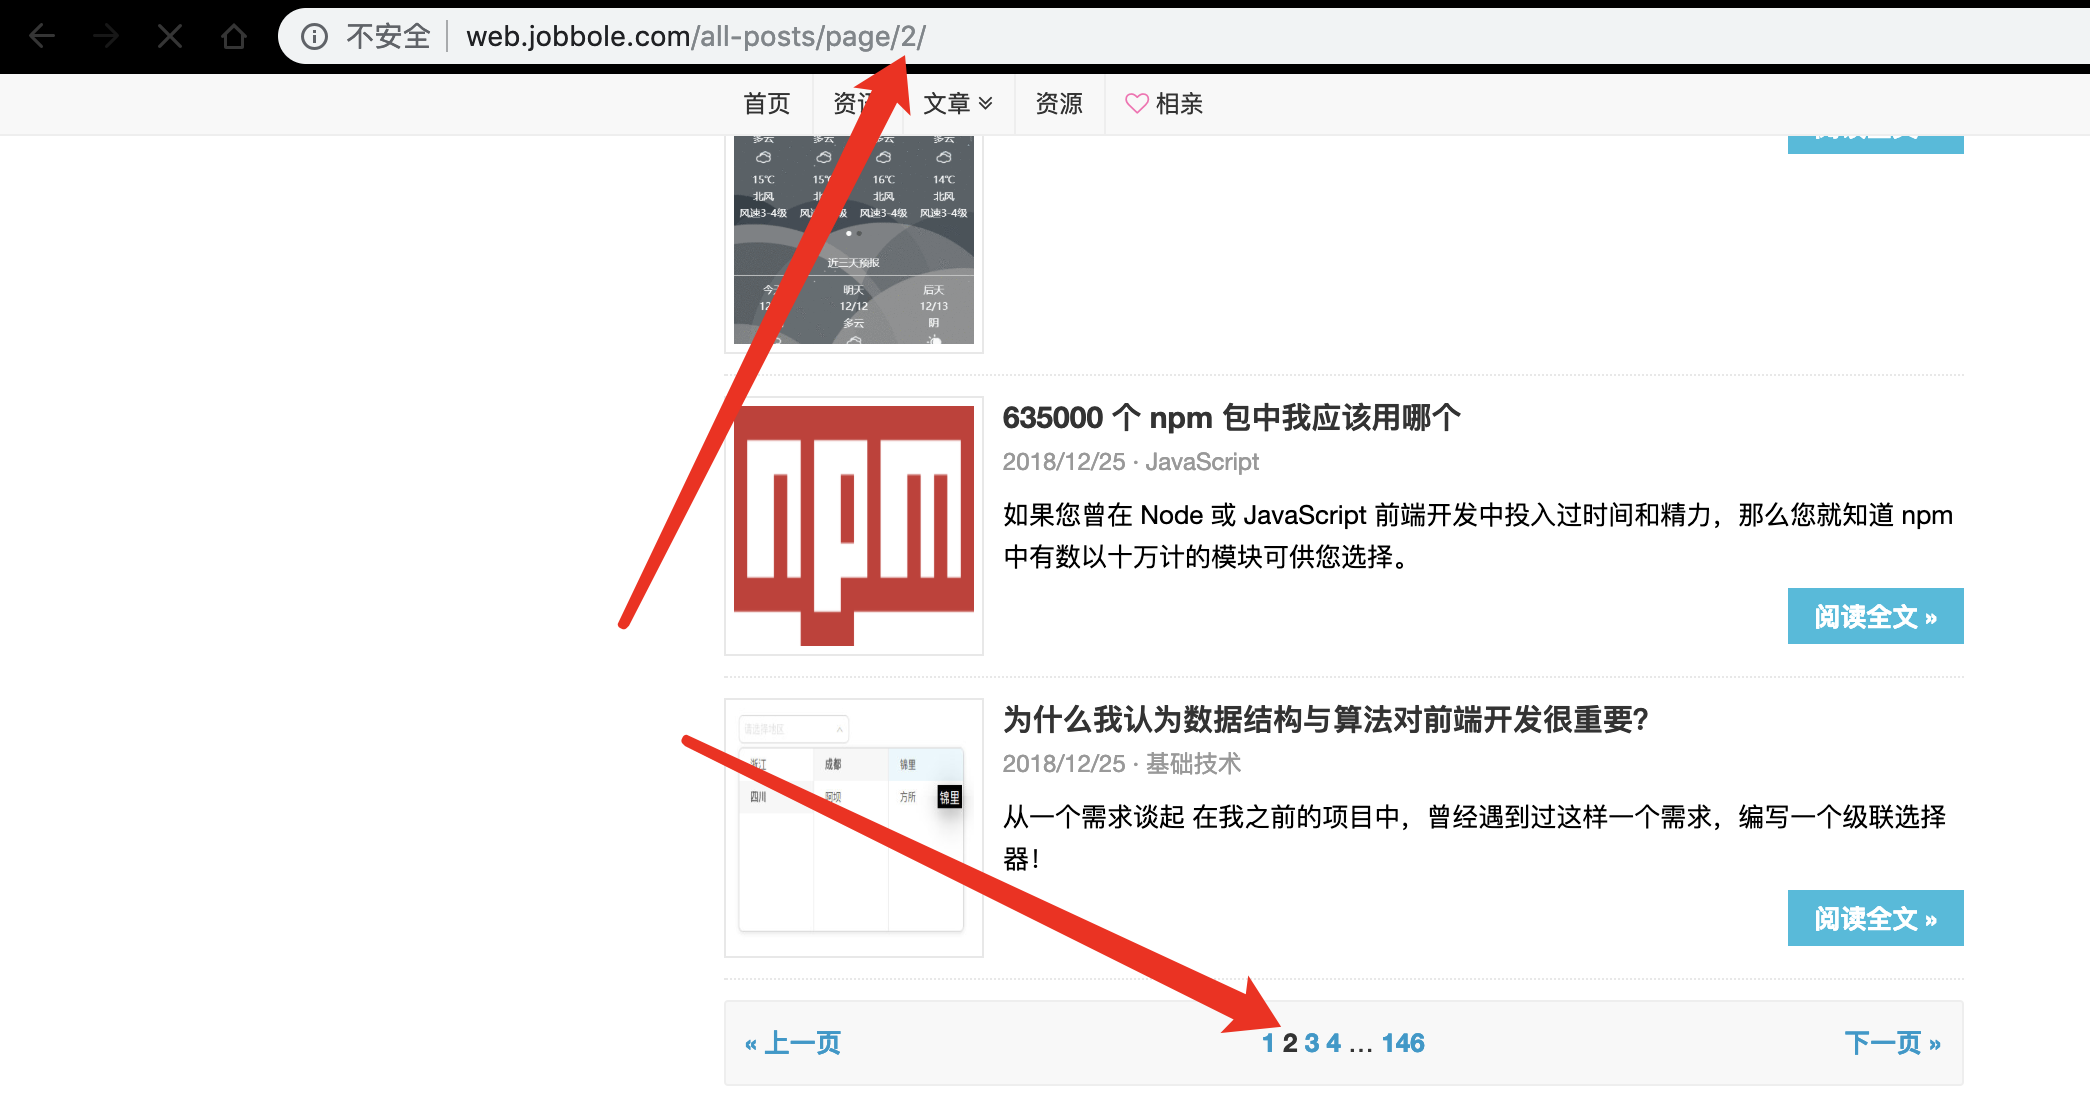Image resolution: width=2090 pixels, height=1102 pixels.
Task: Stop page loading with the X icon
Action: [x=170, y=37]
